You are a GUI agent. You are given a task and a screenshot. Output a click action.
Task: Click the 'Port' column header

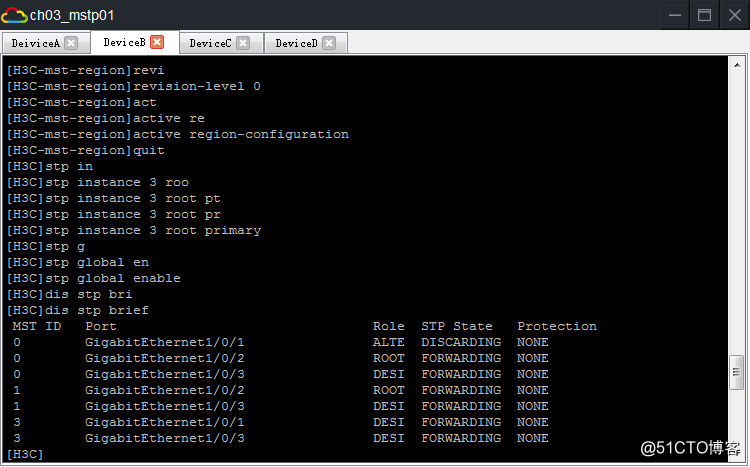click(x=100, y=326)
